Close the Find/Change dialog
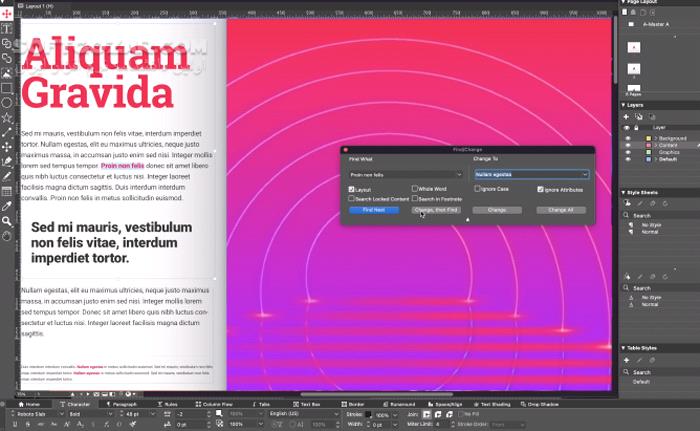 (x=346, y=150)
